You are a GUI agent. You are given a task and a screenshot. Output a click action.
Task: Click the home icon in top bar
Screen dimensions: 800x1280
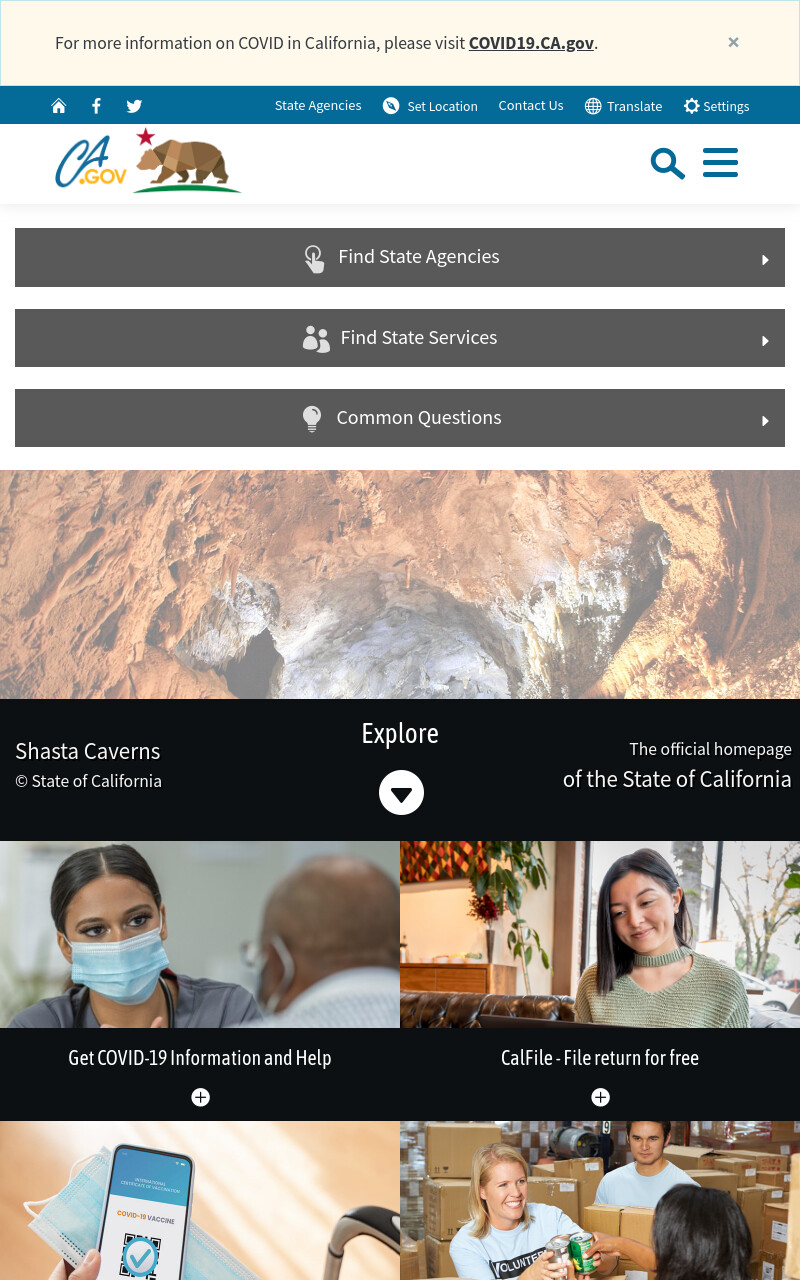pyautogui.click(x=59, y=106)
